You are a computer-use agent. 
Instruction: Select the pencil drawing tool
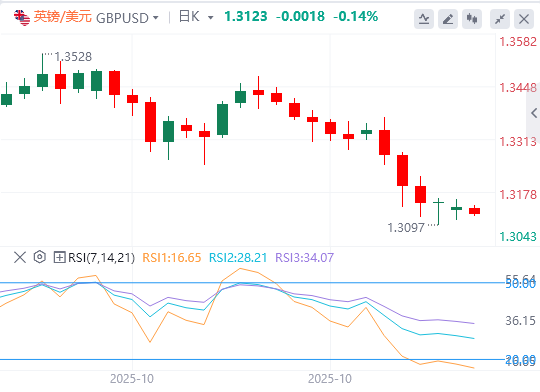pos(448,19)
